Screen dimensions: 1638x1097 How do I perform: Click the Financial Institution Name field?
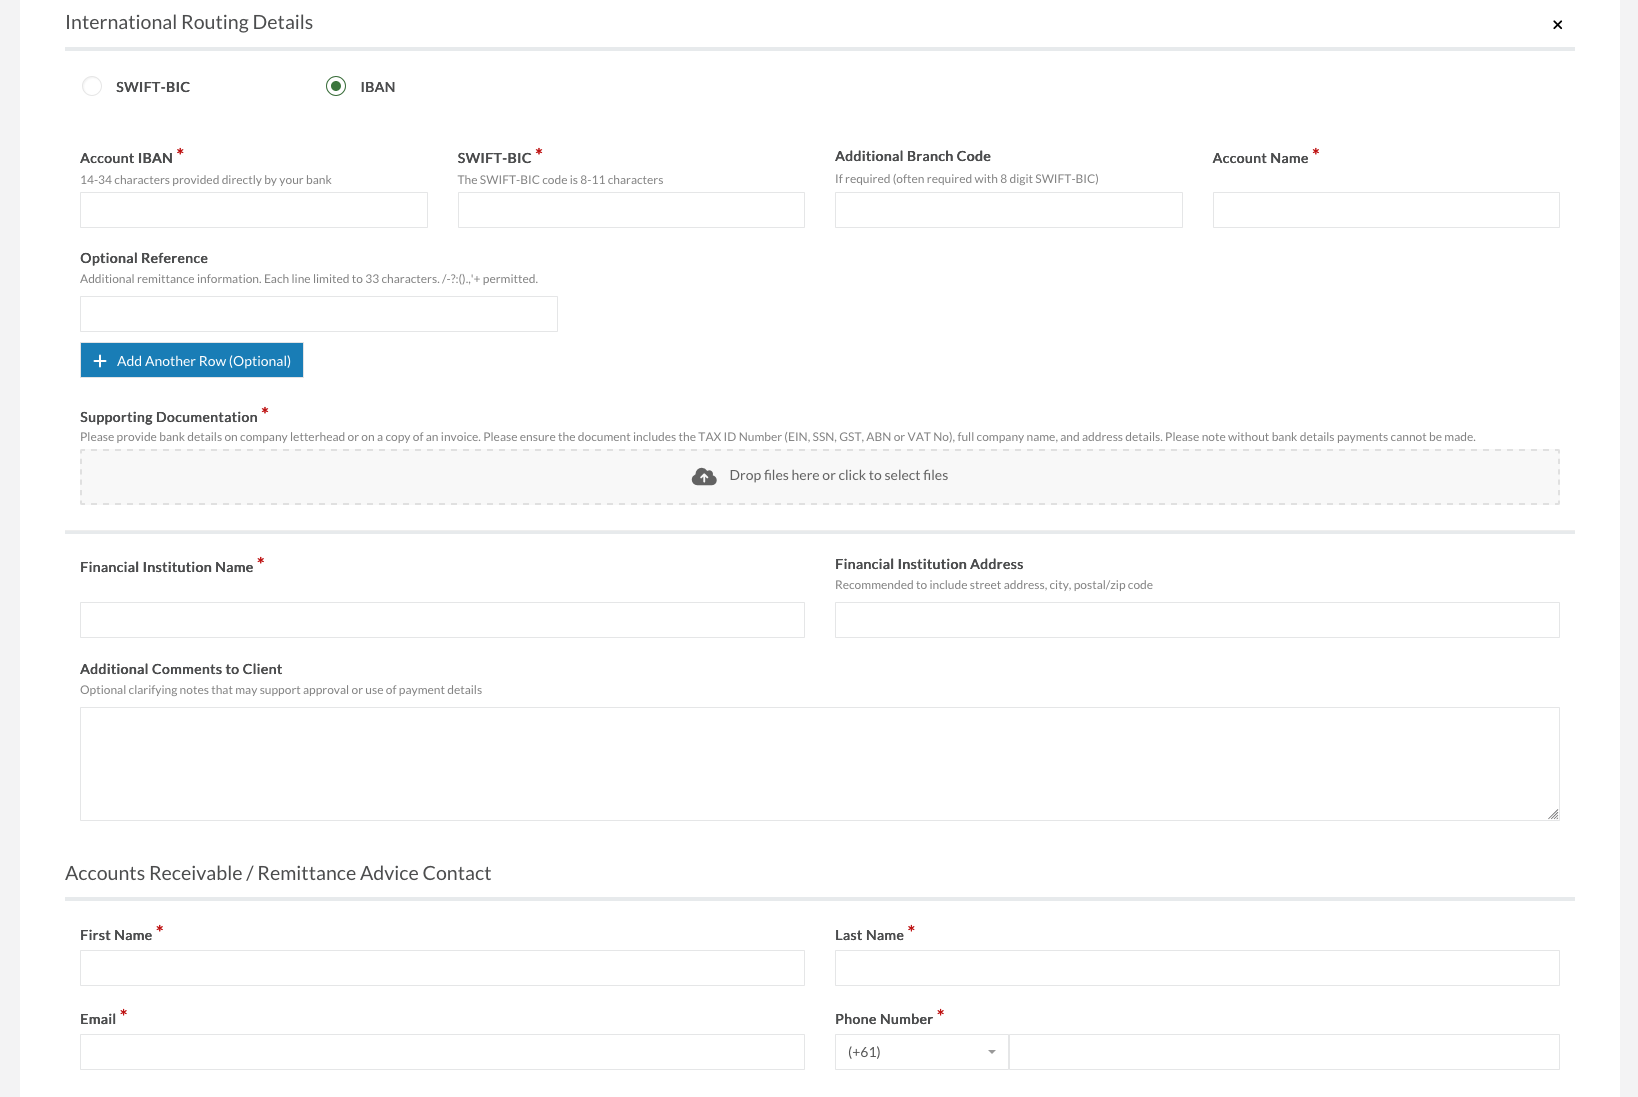coord(442,620)
